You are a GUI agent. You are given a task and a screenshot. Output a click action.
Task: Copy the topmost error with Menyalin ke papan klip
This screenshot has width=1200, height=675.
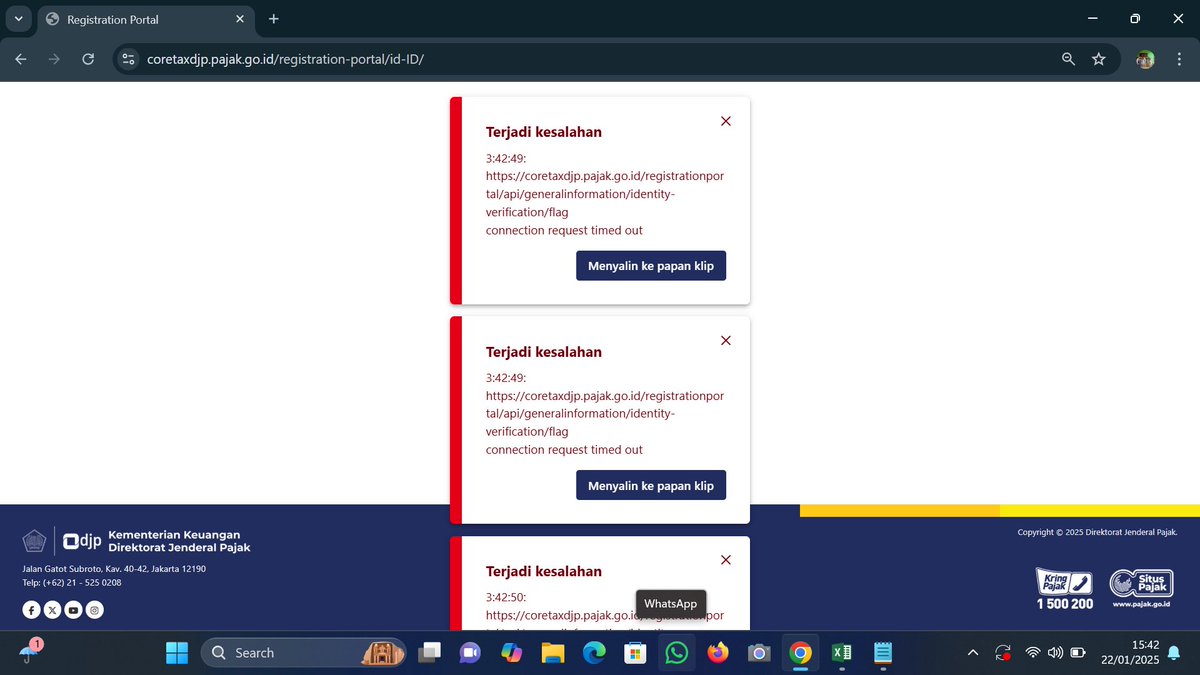pos(651,266)
